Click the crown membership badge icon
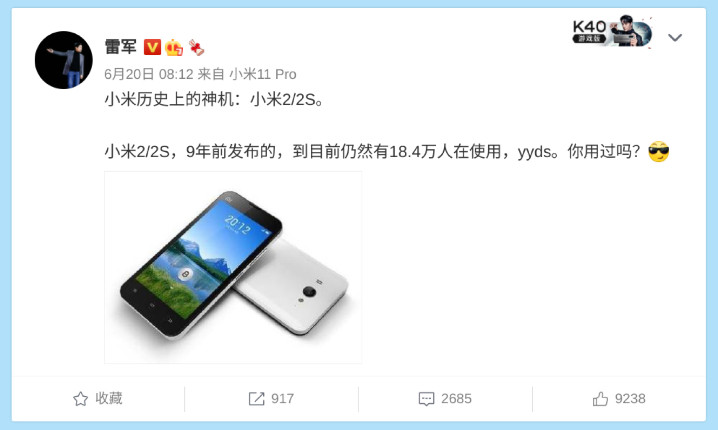The width and height of the screenshot is (718, 430). pyautogui.click(x=174, y=47)
